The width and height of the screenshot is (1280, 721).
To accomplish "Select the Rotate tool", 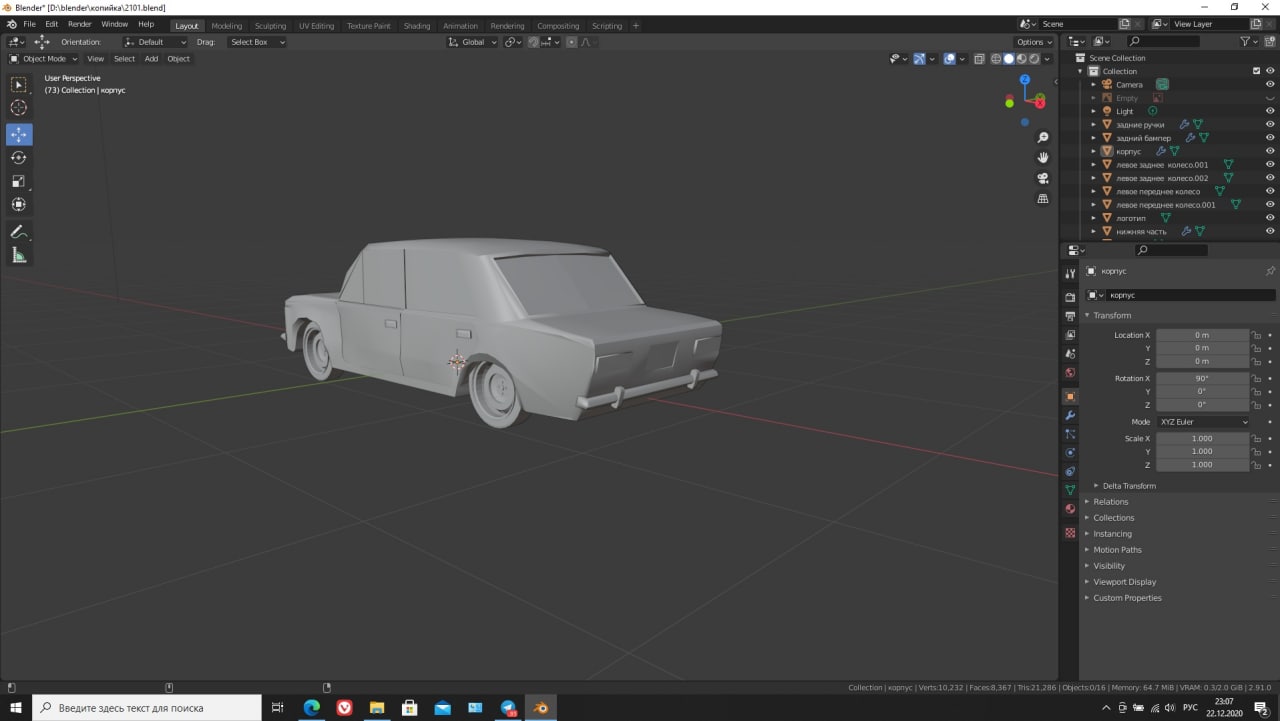I will click(19, 158).
